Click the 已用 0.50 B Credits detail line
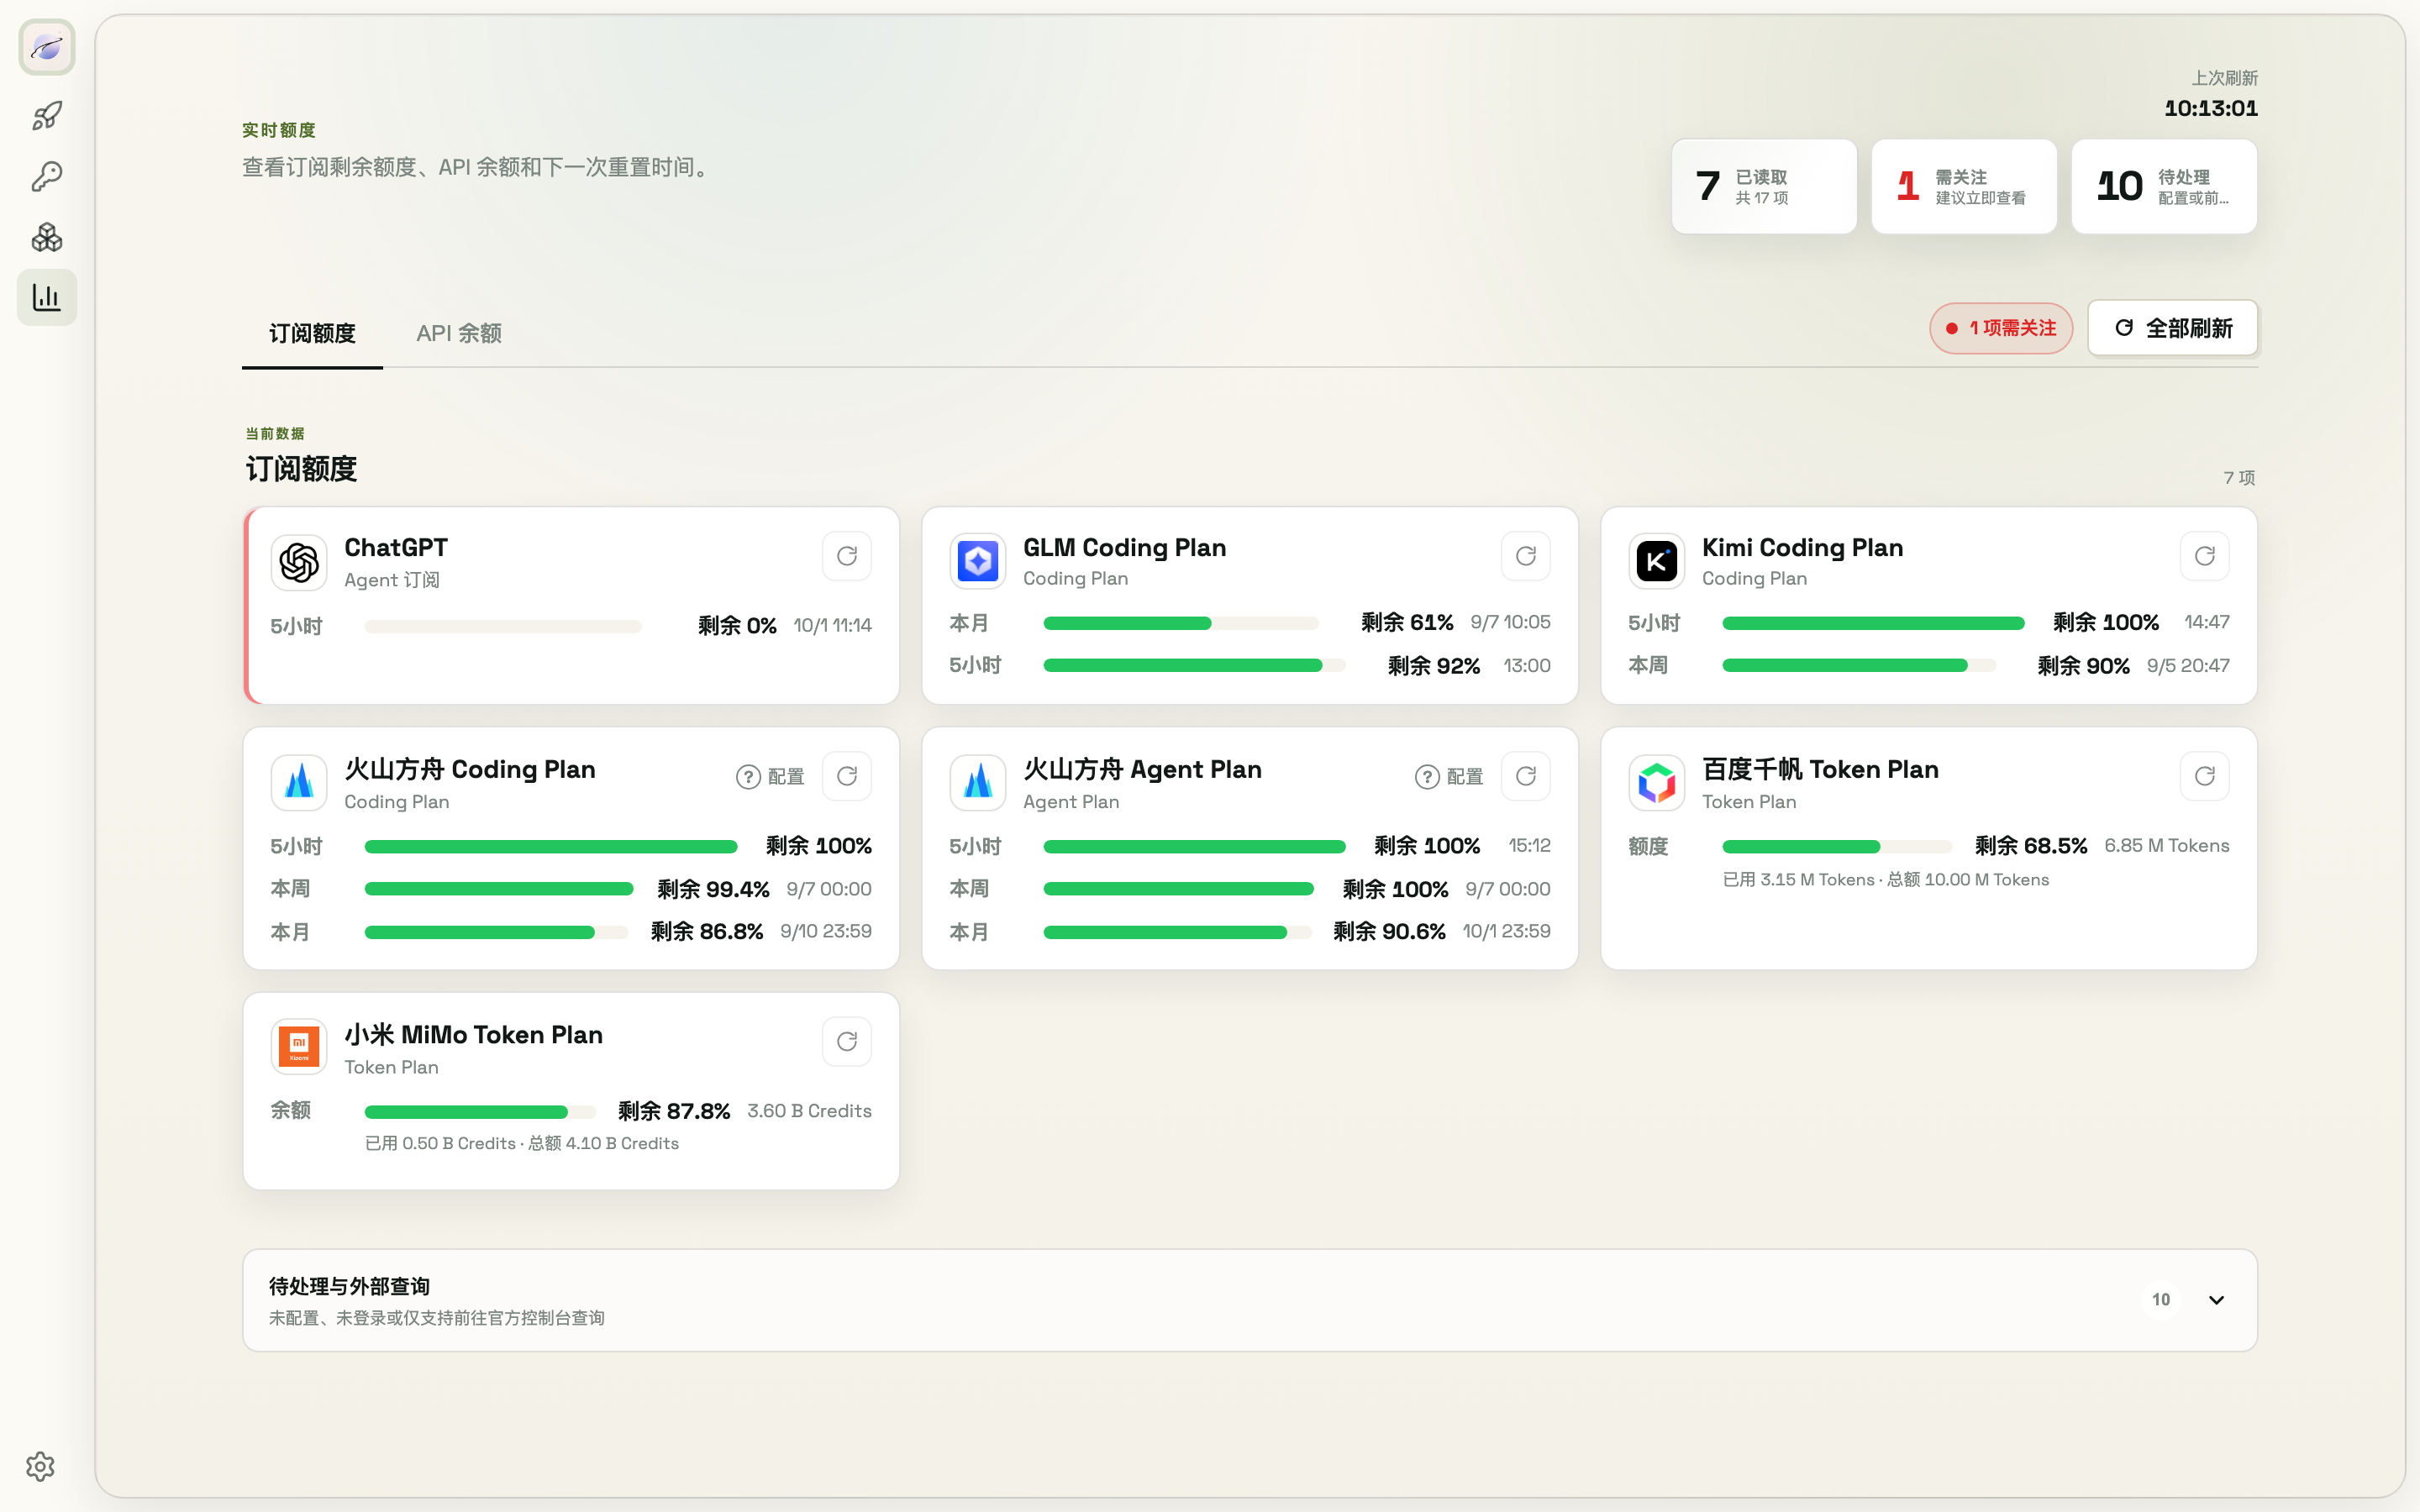The width and height of the screenshot is (2420, 1512). tap(522, 1144)
